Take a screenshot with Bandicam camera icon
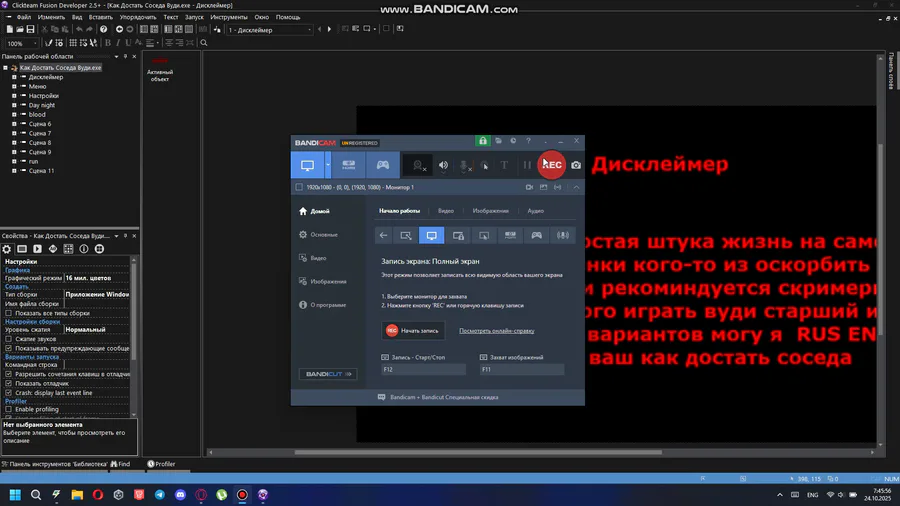 [x=576, y=165]
